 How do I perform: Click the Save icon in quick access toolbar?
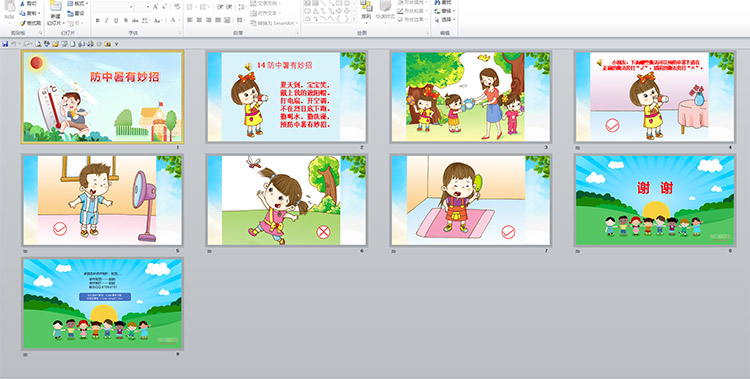pyautogui.click(x=5, y=44)
